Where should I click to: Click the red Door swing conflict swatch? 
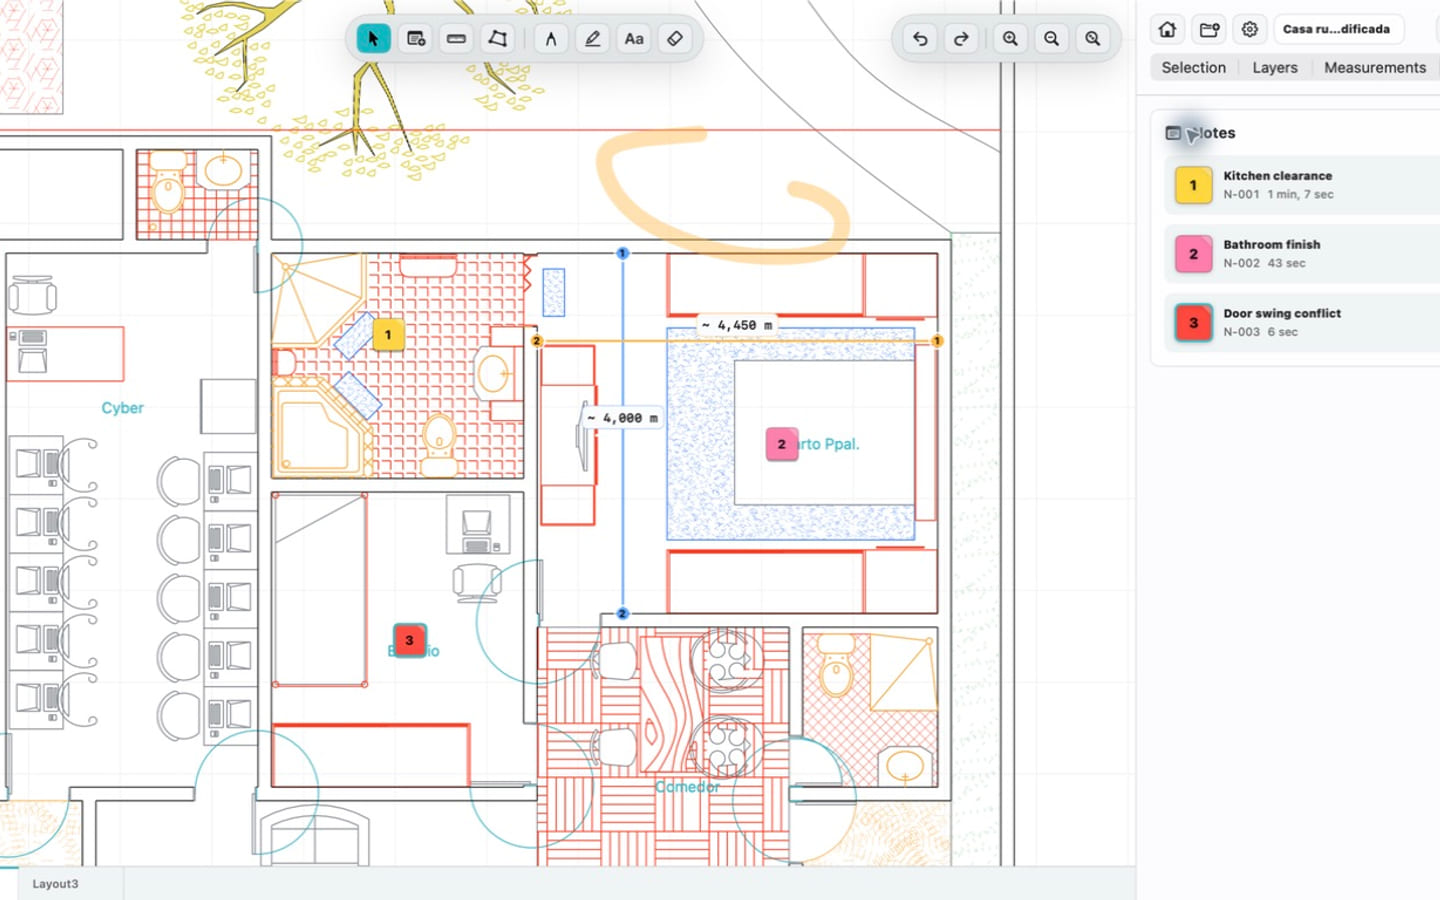1193,323
